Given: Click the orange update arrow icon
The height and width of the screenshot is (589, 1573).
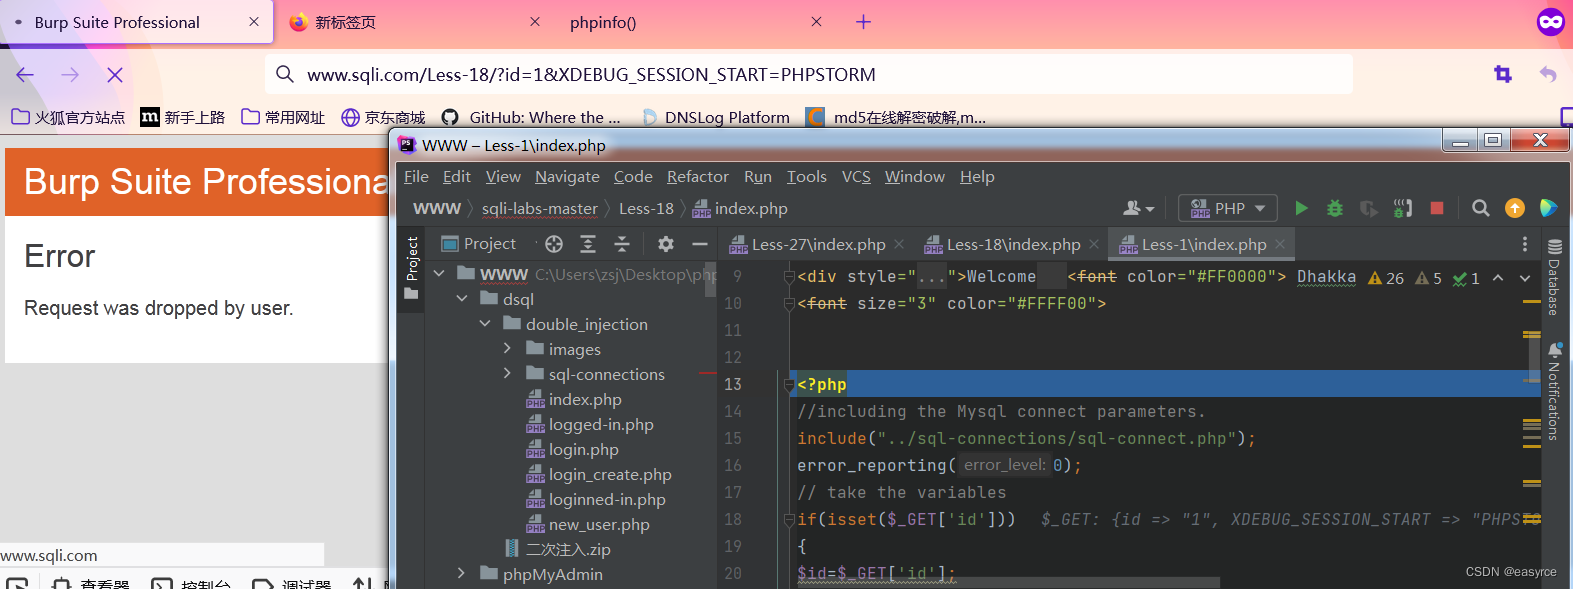Looking at the screenshot, I should click(1515, 208).
